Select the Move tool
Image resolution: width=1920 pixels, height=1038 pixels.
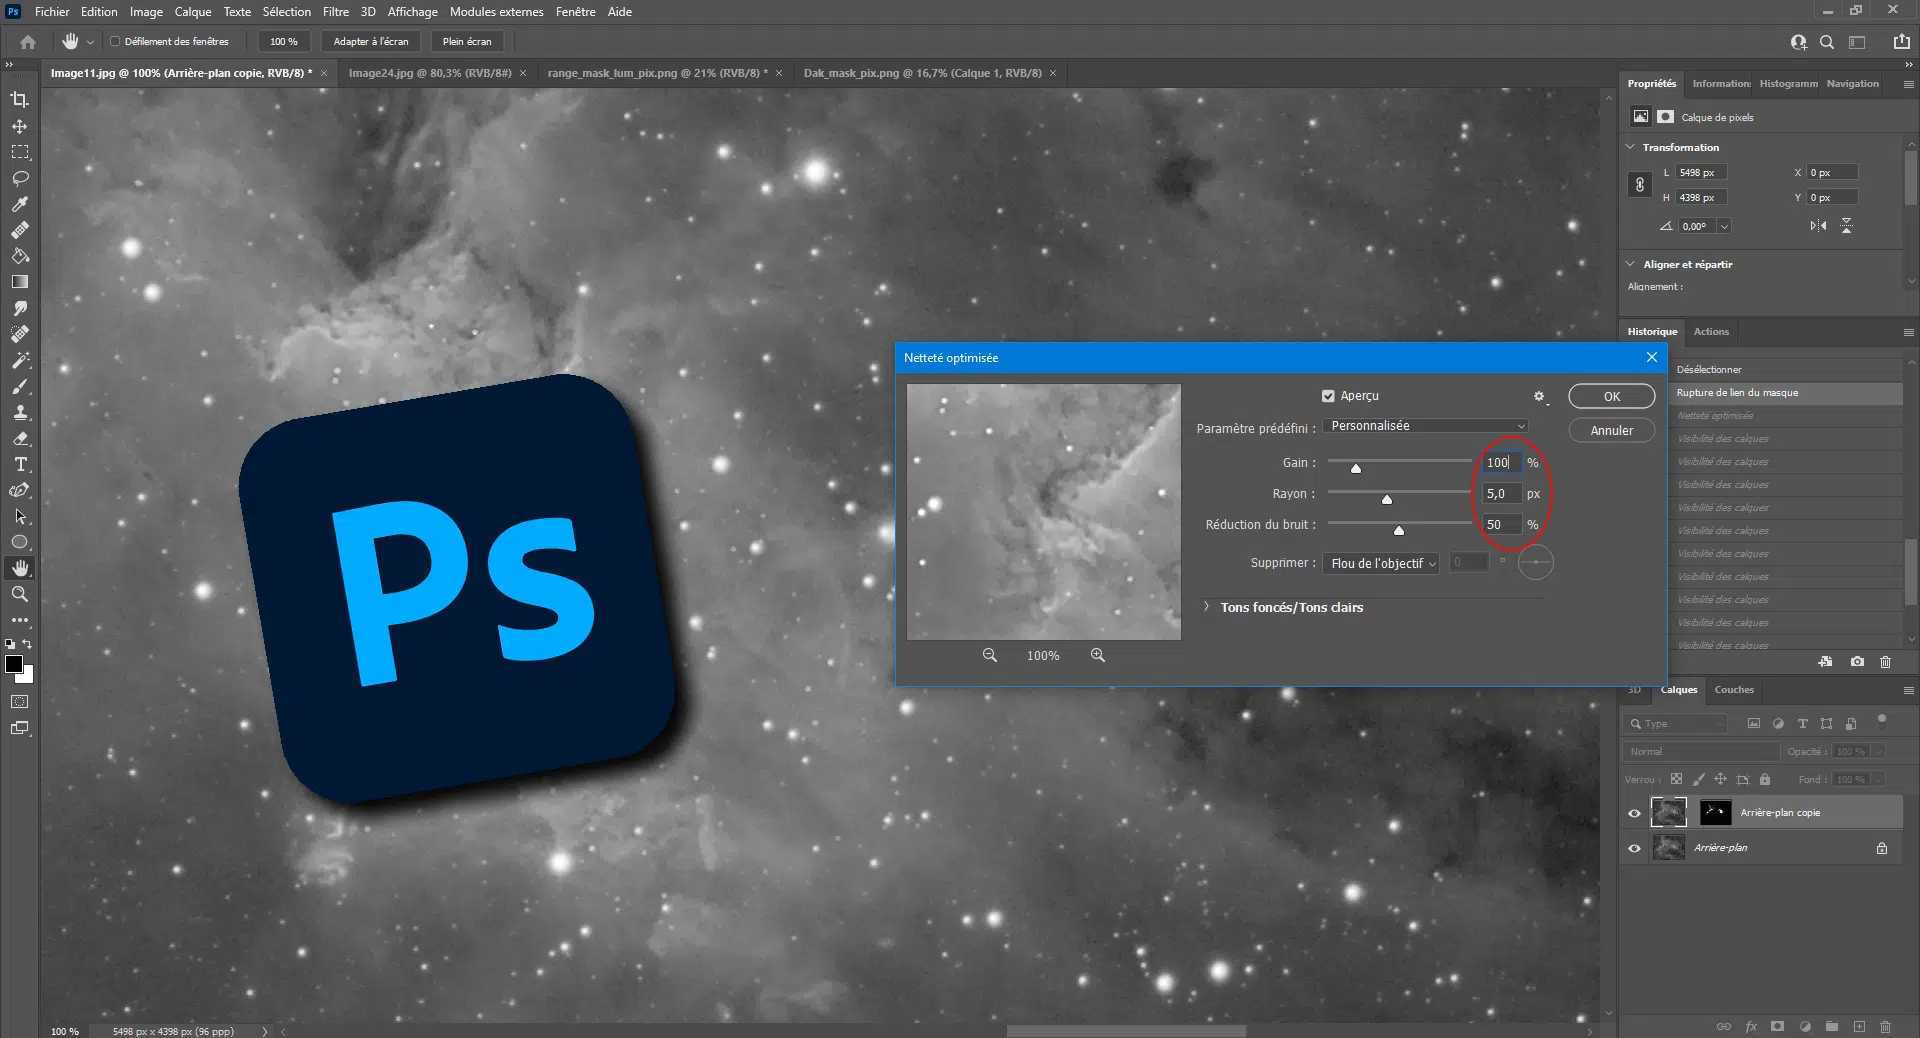pyautogui.click(x=20, y=127)
